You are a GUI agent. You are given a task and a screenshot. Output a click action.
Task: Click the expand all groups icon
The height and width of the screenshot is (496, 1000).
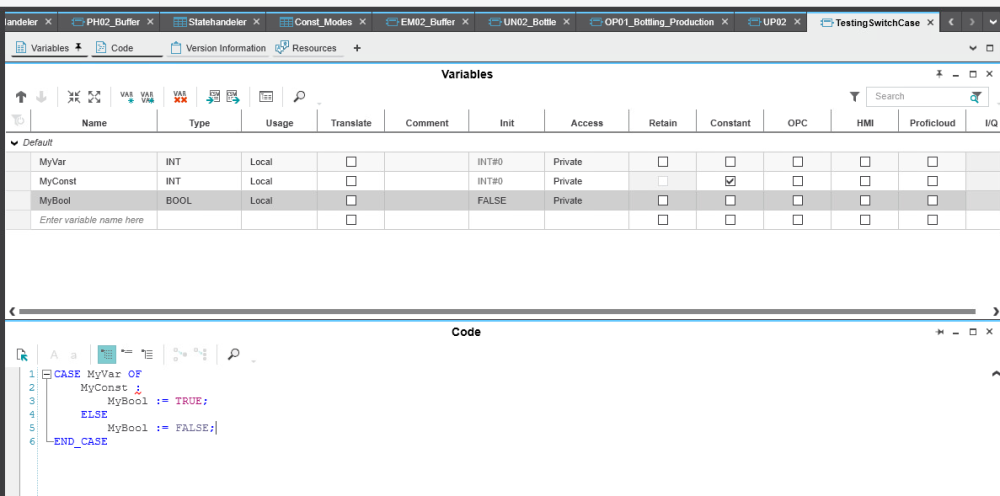point(94,97)
